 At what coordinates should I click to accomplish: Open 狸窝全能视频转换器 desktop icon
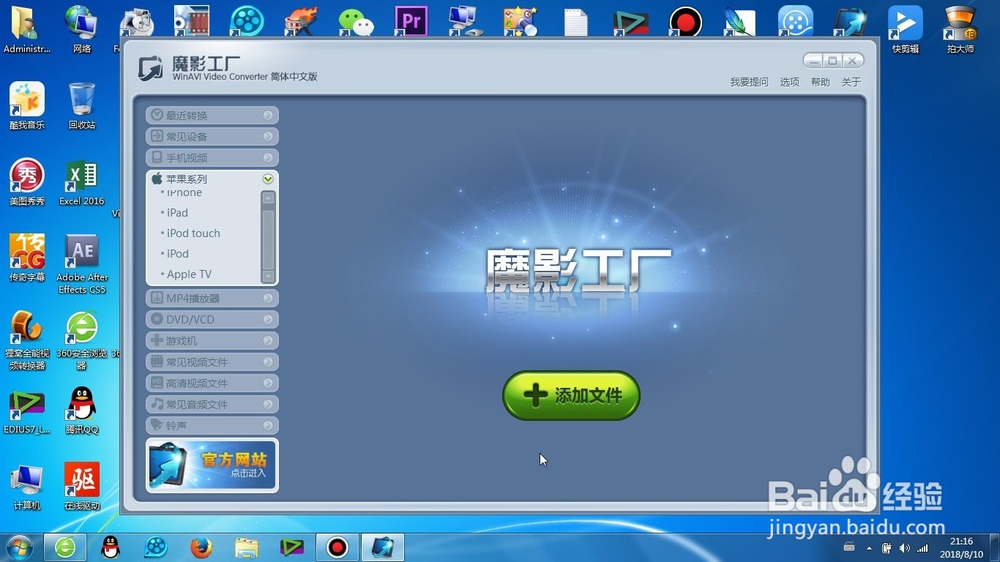pos(27,341)
